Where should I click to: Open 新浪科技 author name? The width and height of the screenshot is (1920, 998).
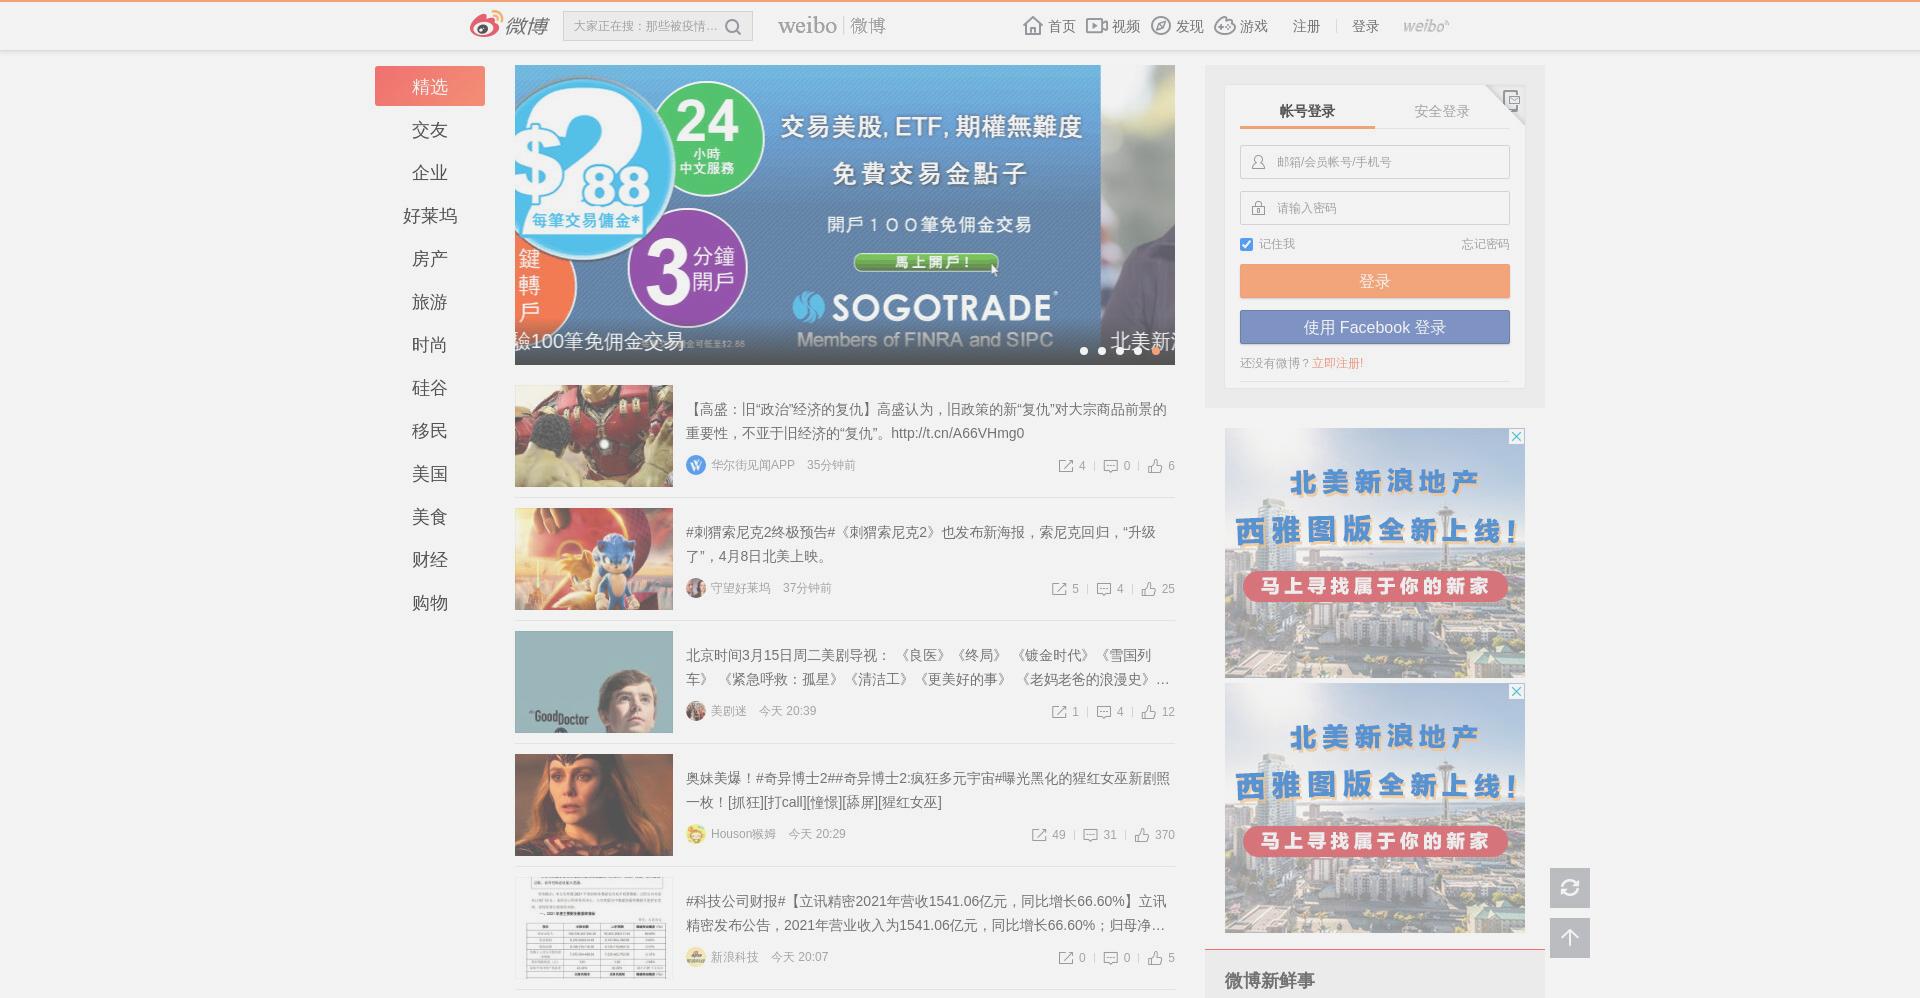click(x=735, y=957)
